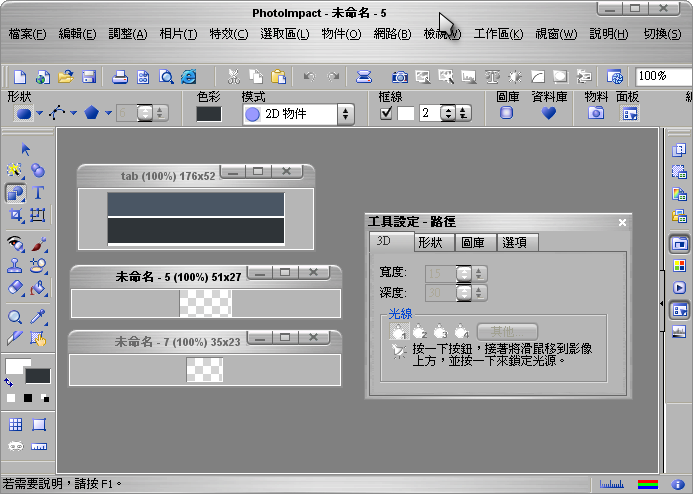Click the blue heart library icon
The image size is (693, 494).
click(548, 114)
